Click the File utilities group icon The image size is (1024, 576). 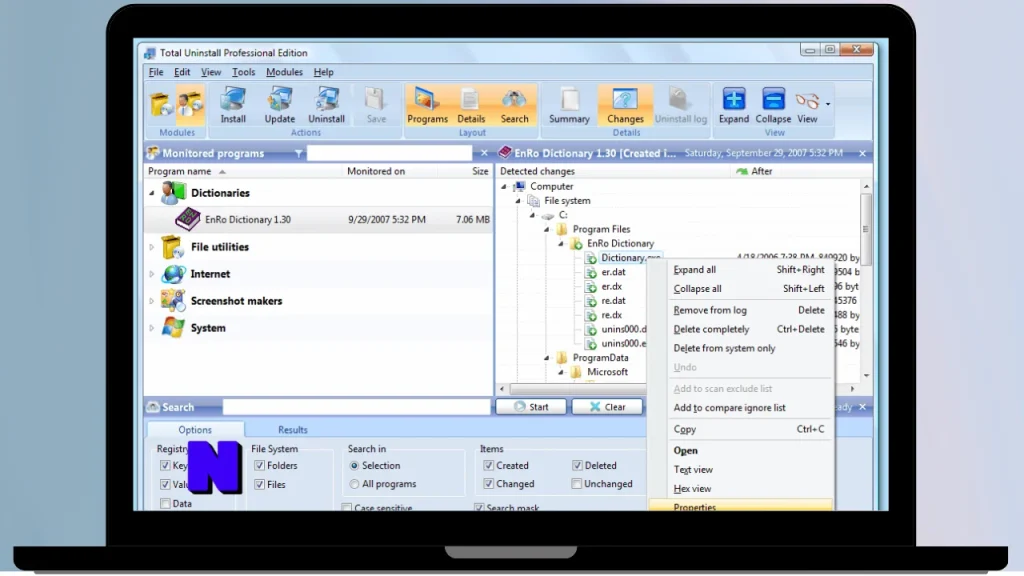tap(172, 247)
